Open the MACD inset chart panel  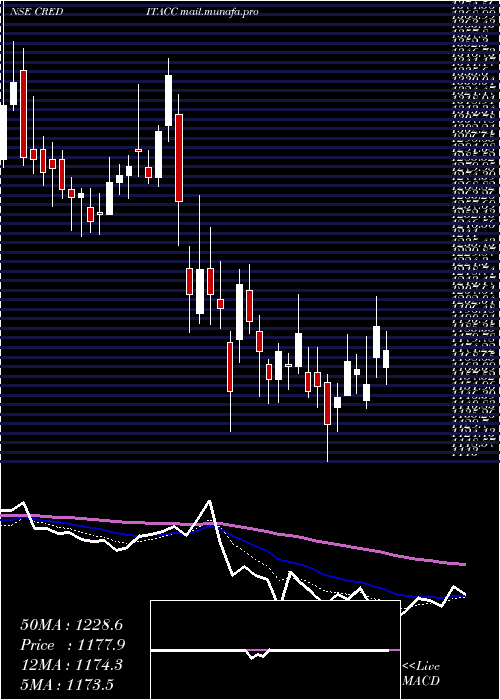click(x=275, y=650)
